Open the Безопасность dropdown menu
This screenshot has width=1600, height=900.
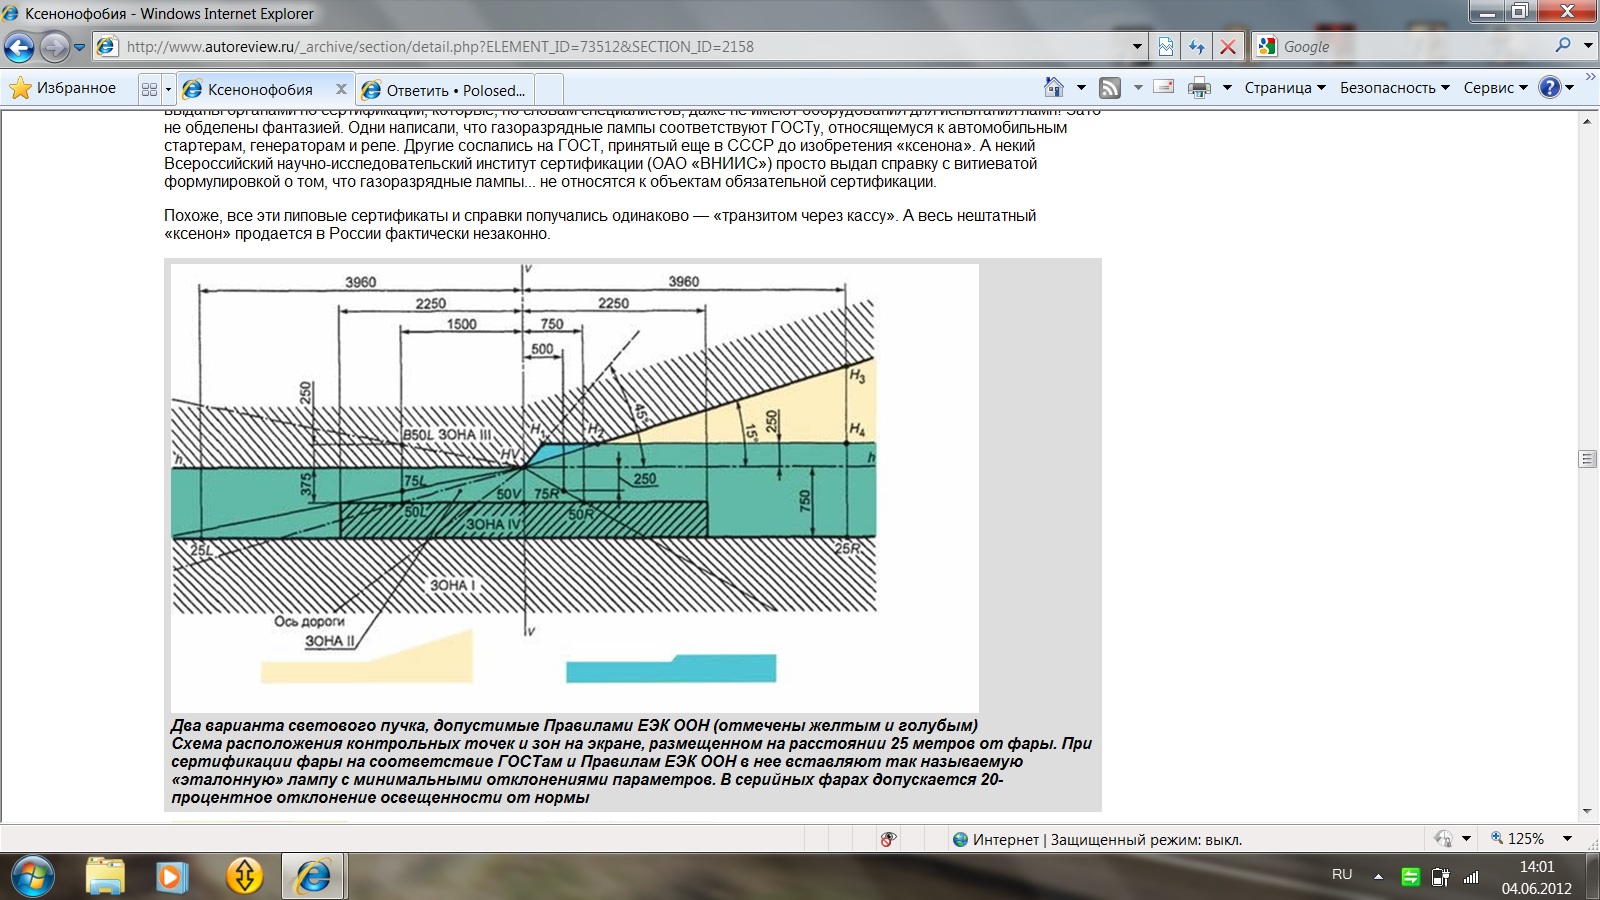pos(1394,88)
